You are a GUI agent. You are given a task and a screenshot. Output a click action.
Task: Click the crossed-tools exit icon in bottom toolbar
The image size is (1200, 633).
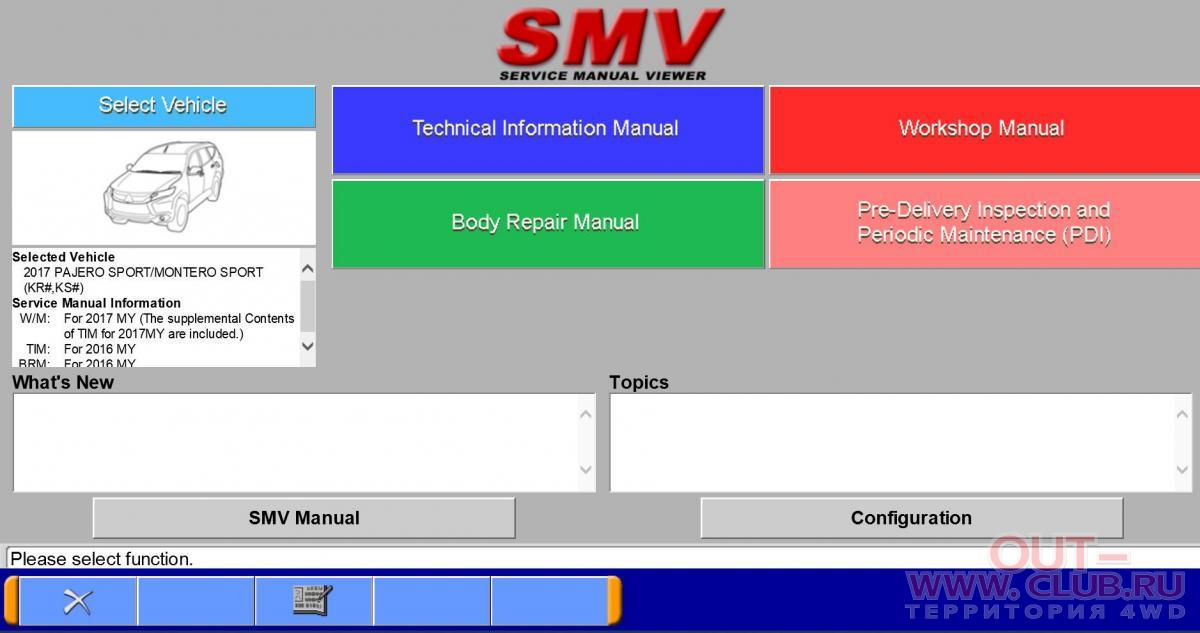coord(78,601)
